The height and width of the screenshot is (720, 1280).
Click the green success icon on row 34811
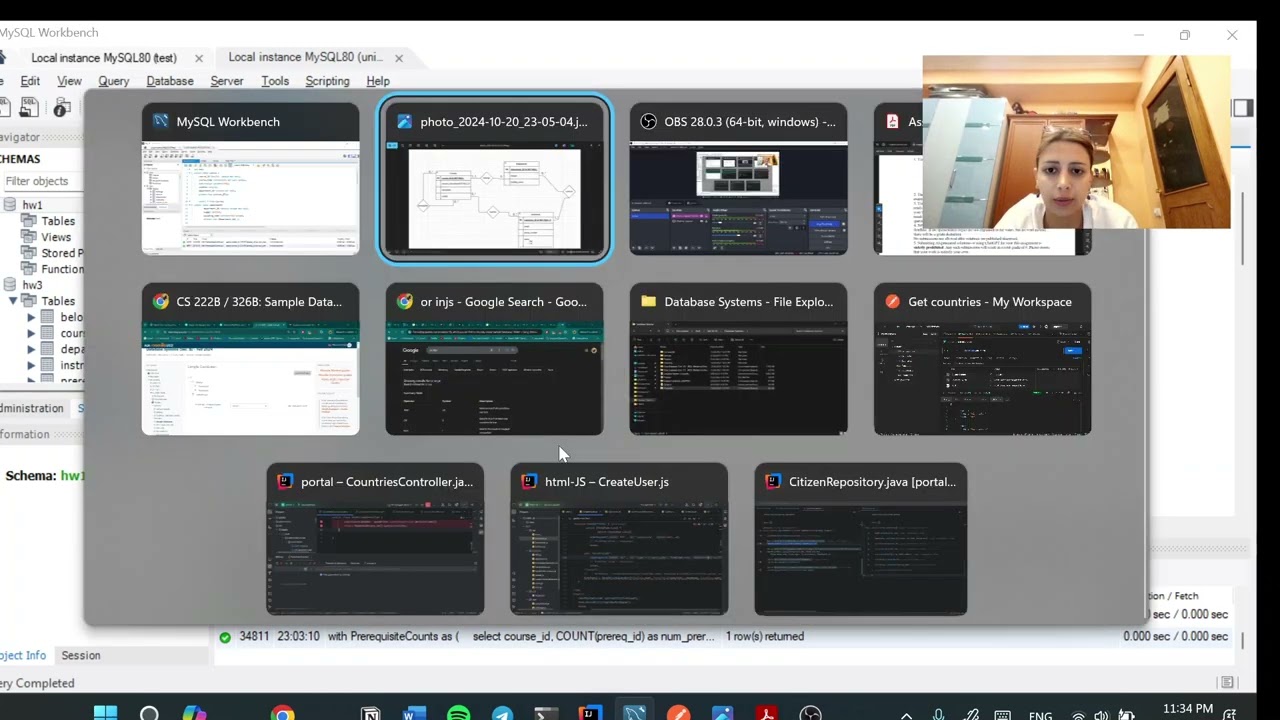coord(225,637)
